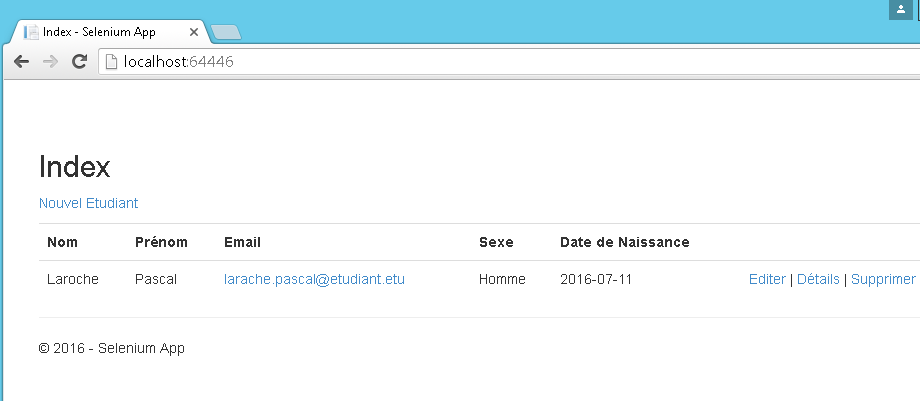The height and width of the screenshot is (401, 920).
Task: Click the Index page heading
Action: (x=74, y=167)
